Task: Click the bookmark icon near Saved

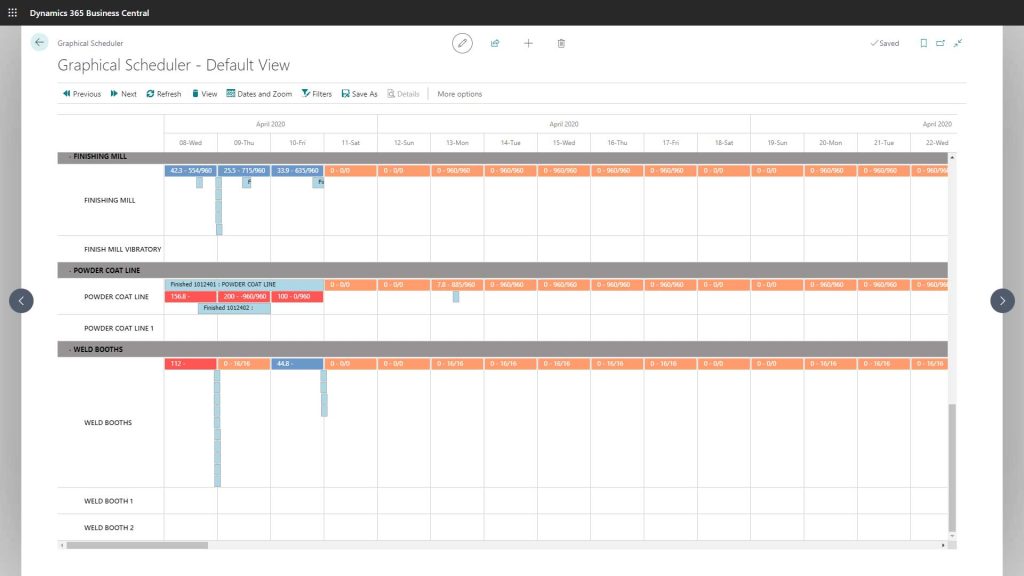Action: click(922, 43)
